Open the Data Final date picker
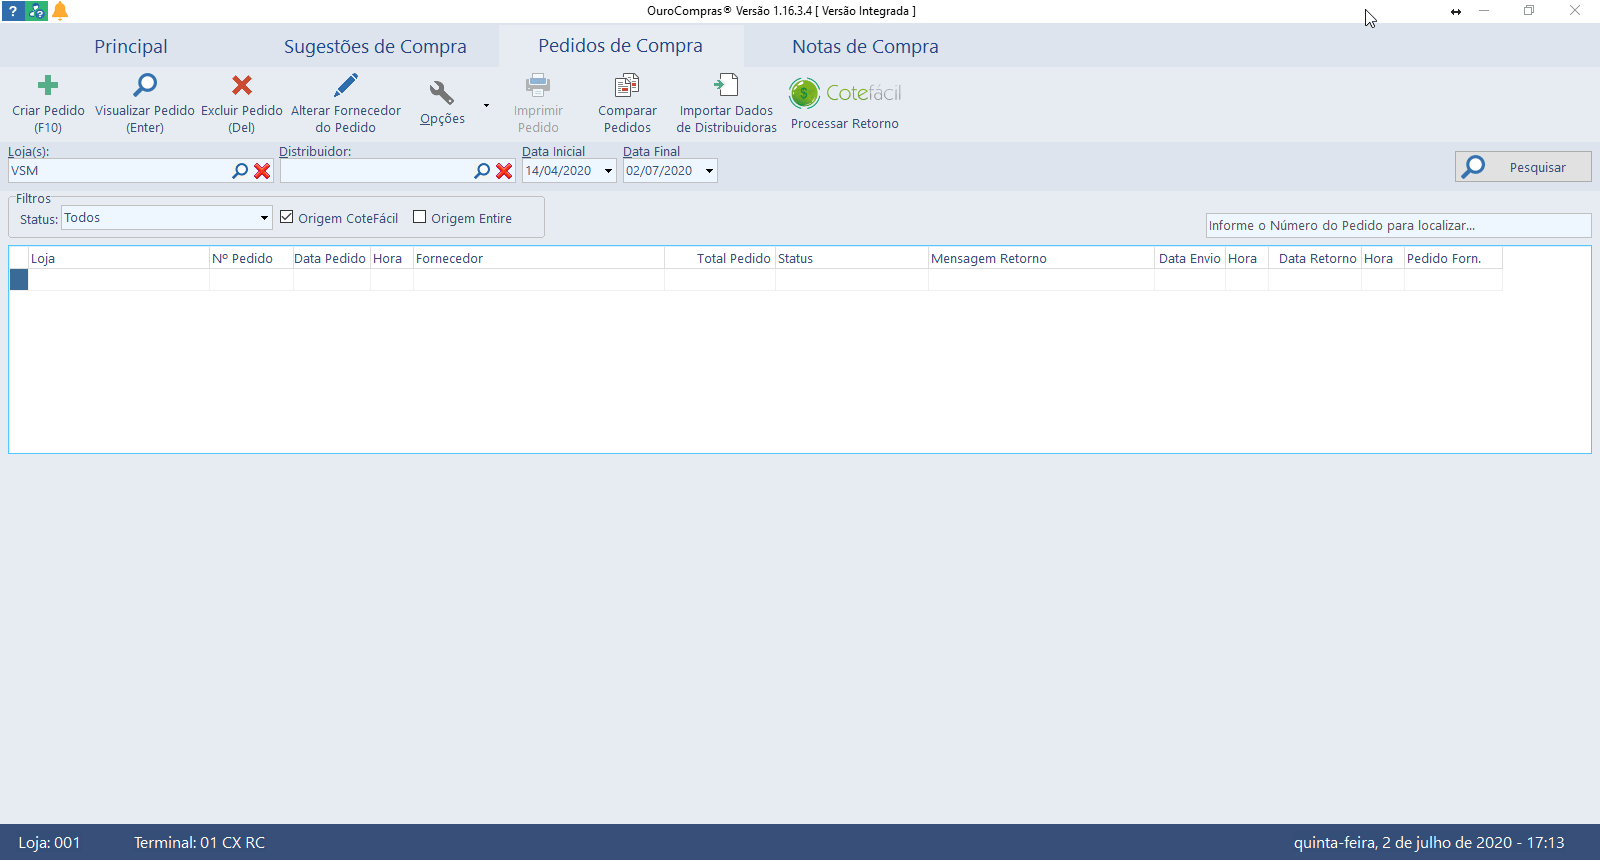 click(709, 171)
